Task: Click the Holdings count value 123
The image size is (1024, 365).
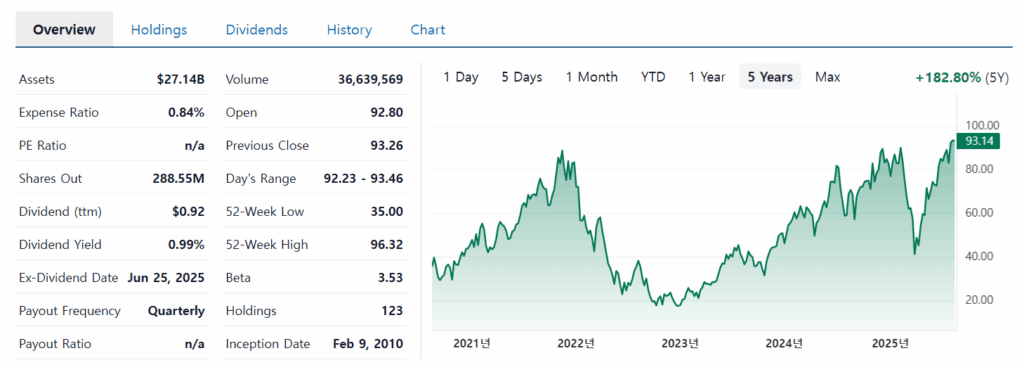Action: click(x=392, y=311)
